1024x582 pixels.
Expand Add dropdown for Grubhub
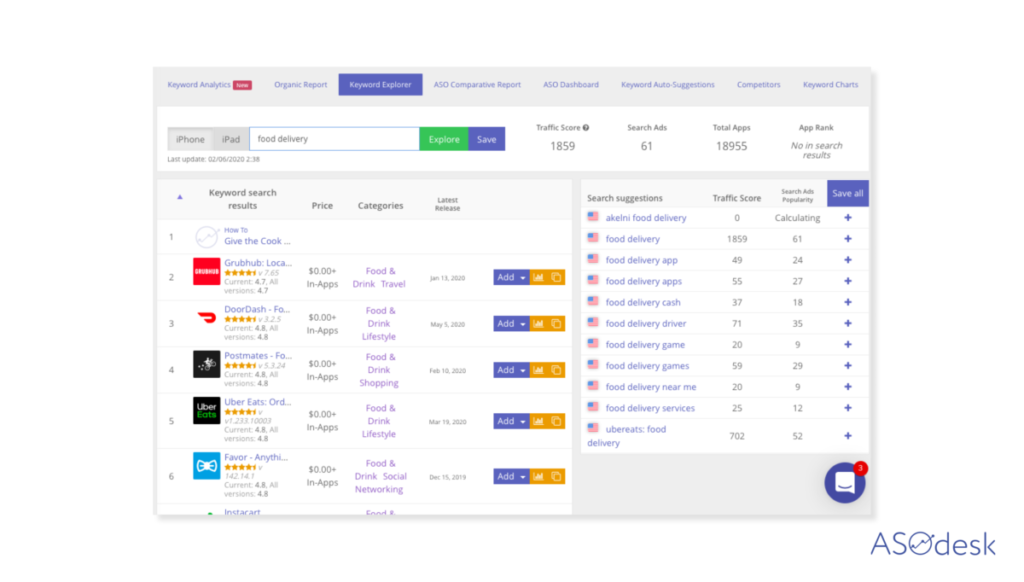tap(522, 278)
